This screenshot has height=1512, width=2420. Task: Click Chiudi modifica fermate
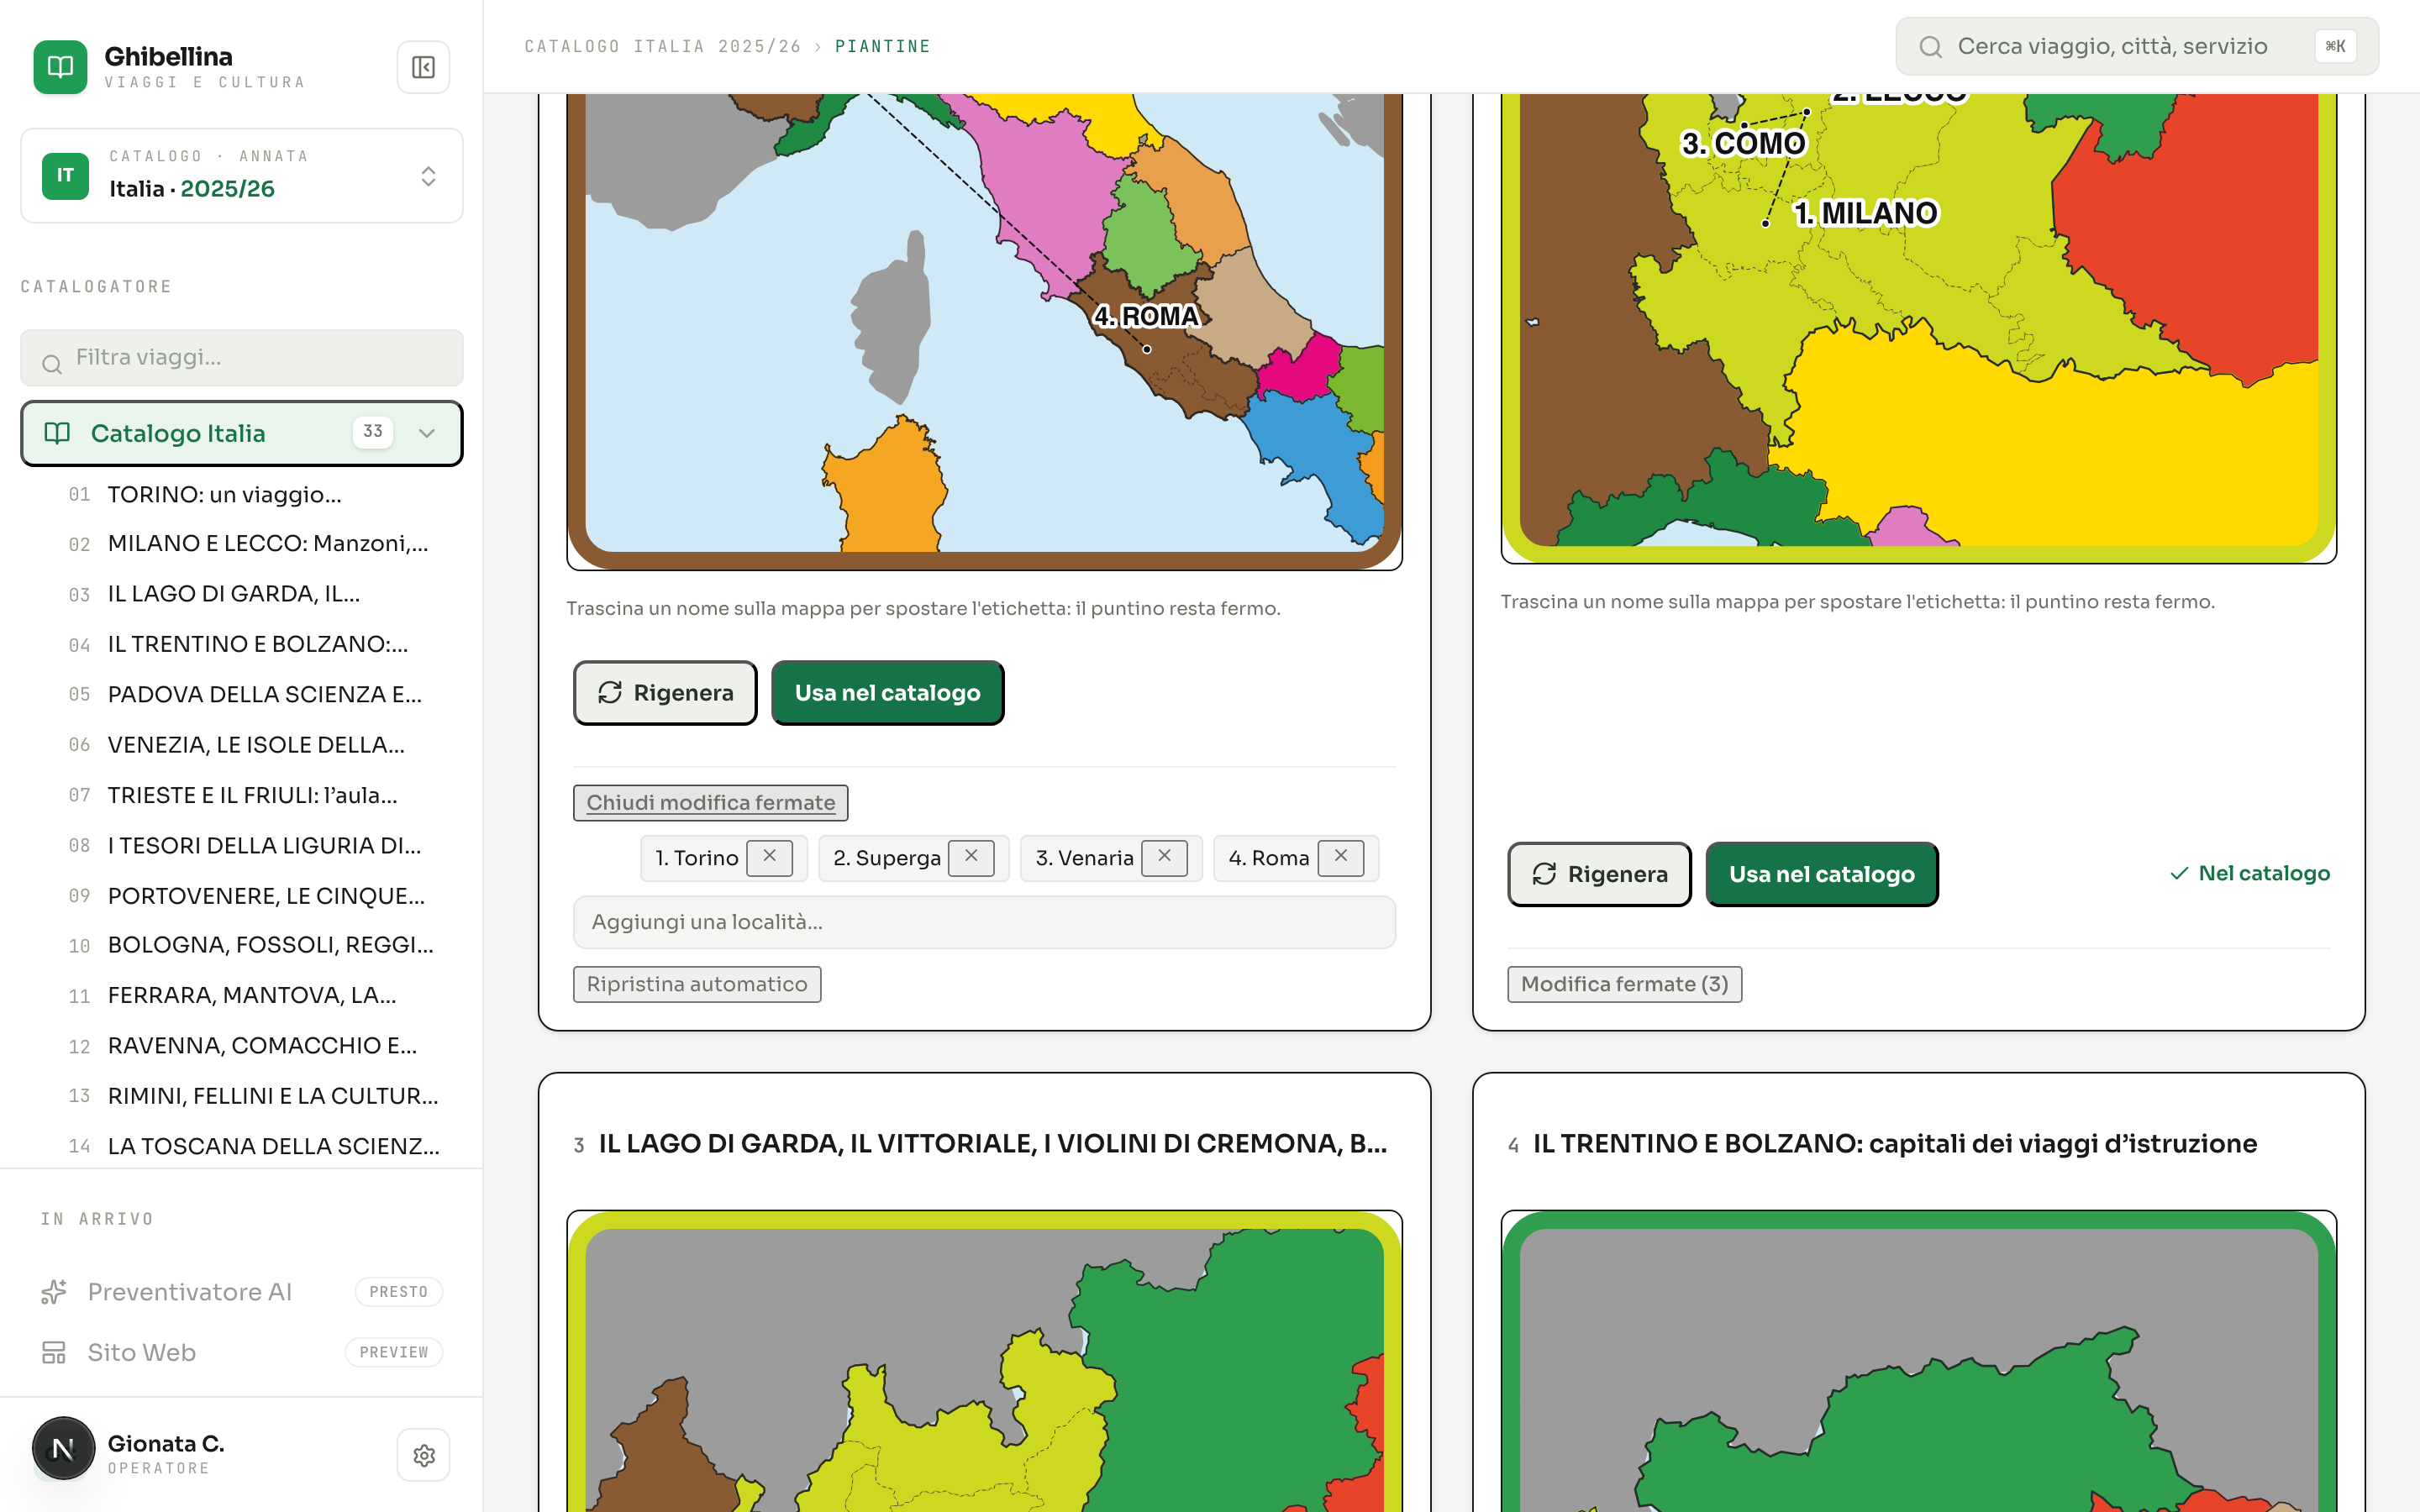coord(711,803)
